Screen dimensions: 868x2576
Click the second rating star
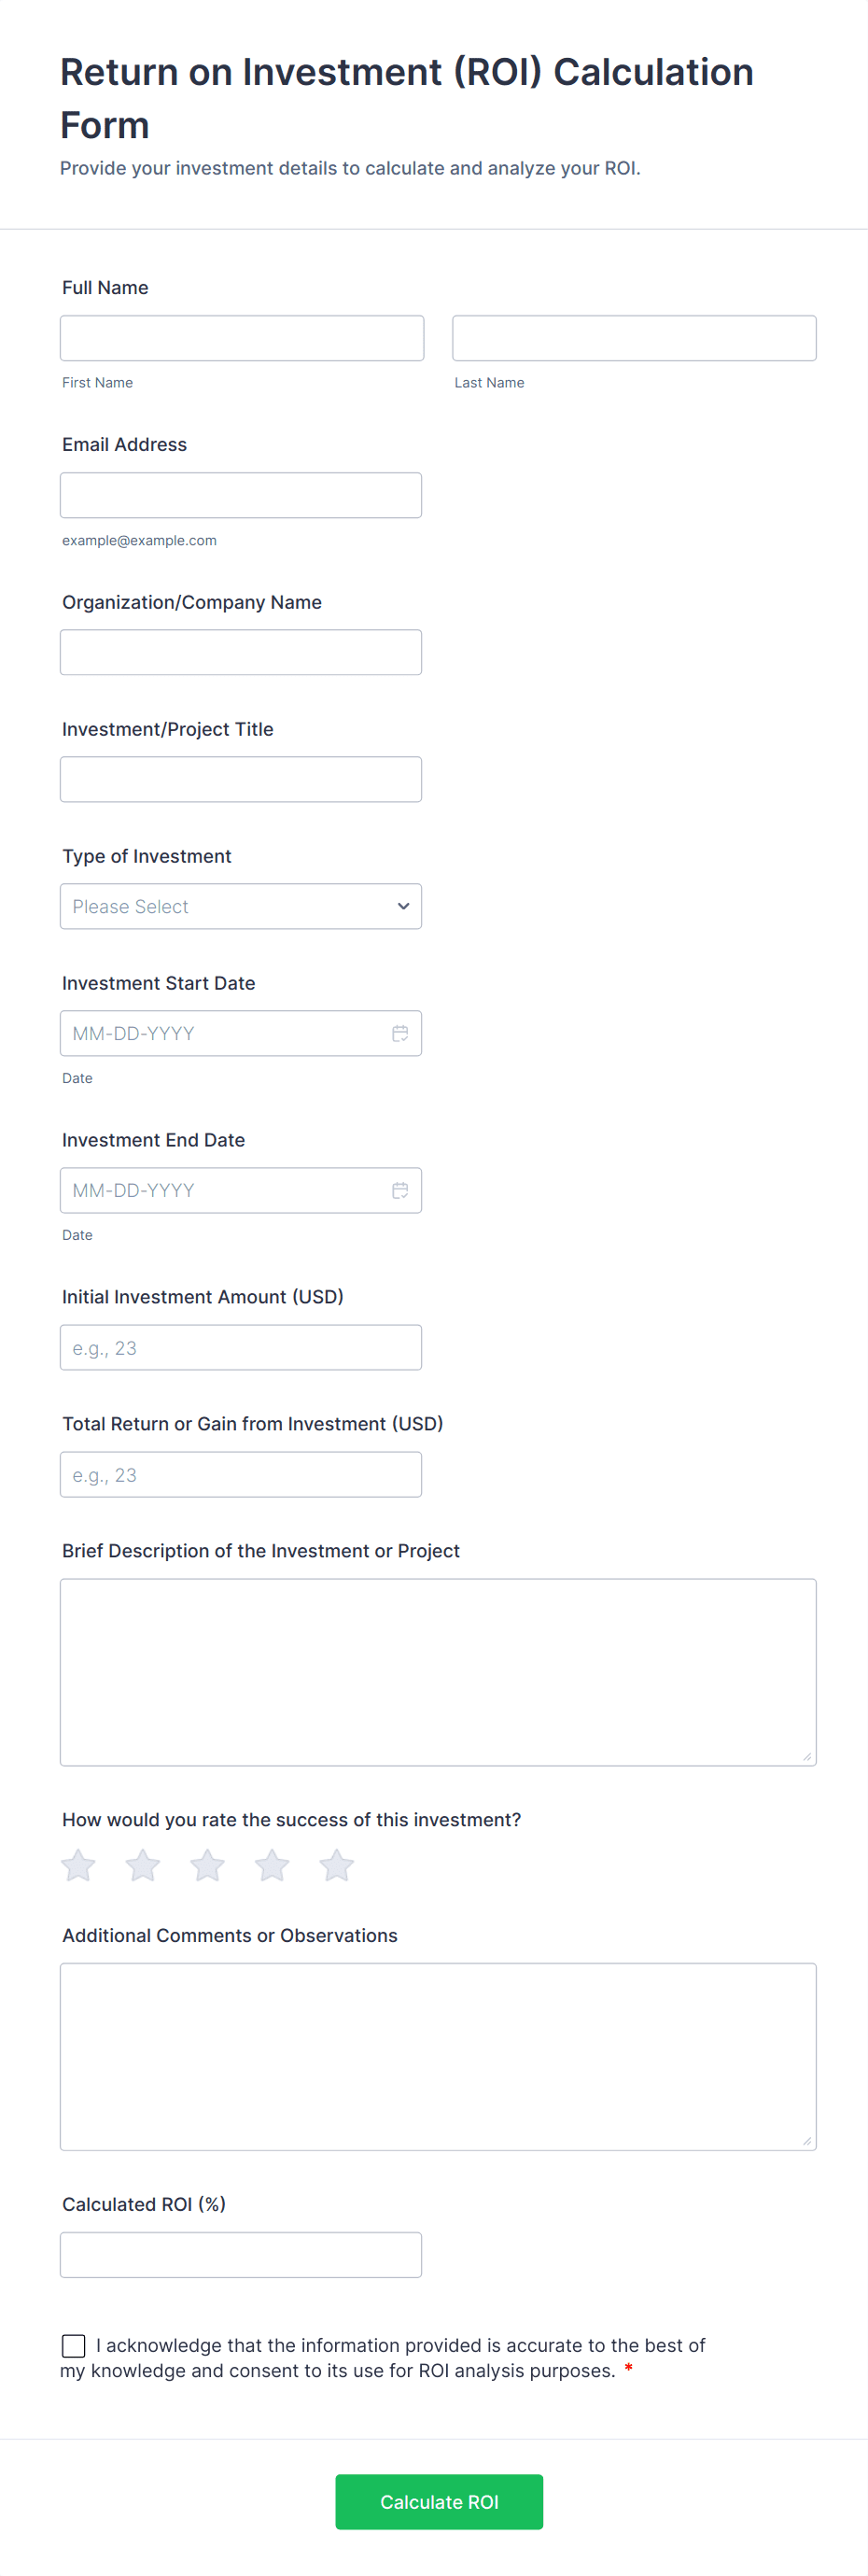pyautogui.click(x=143, y=1865)
